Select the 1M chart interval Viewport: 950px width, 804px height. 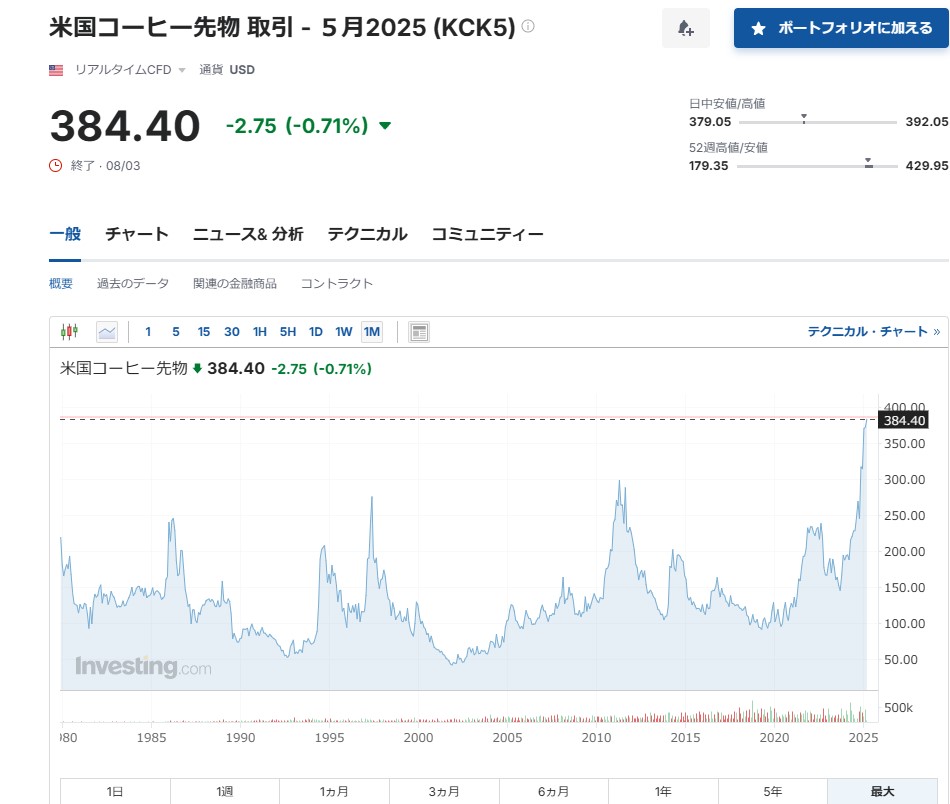click(372, 331)
